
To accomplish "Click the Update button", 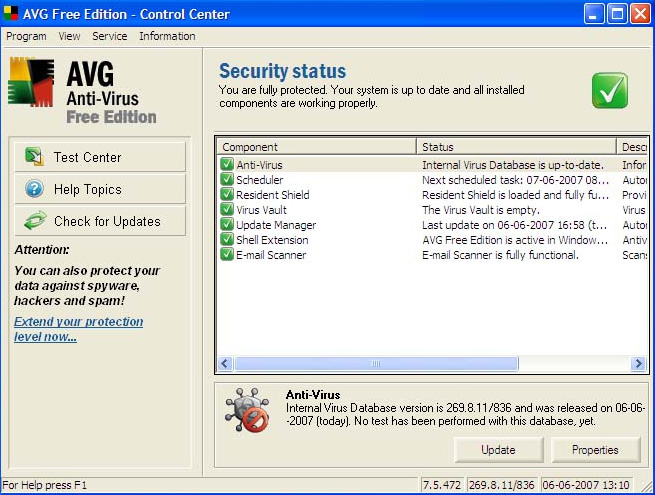I will [x=498, y=450].
